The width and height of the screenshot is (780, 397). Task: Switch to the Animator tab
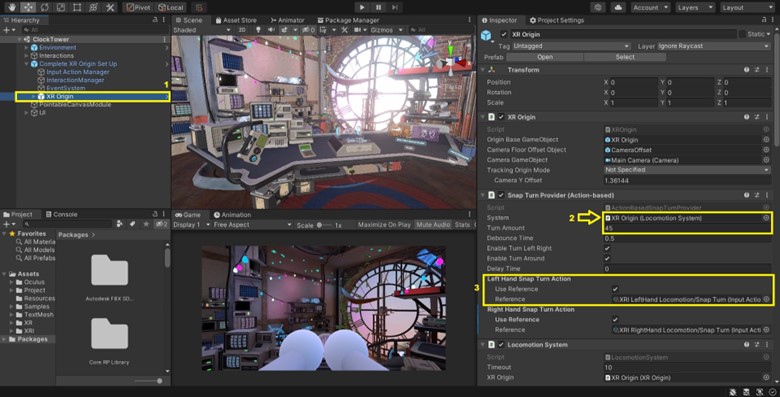(x=287, y=20)
